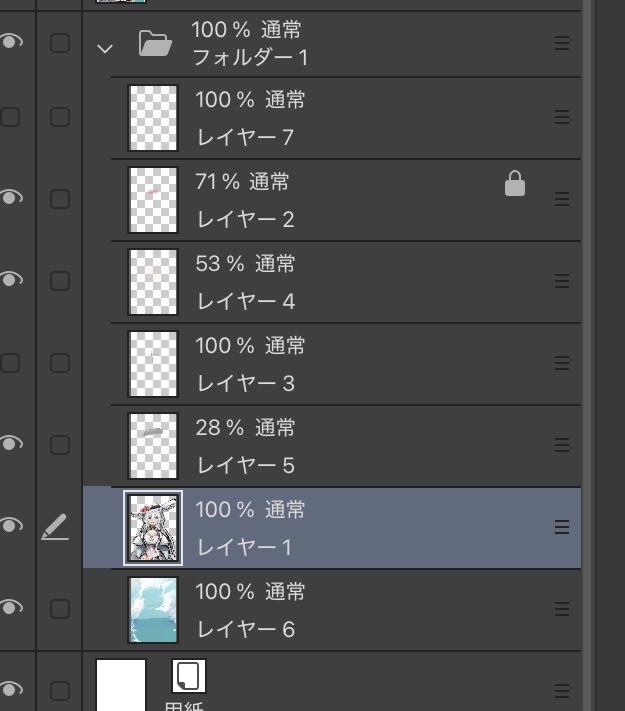Select the レイヤー 4 thumbnail
This screenshot has height=711, width=625.
coord(153,282)
